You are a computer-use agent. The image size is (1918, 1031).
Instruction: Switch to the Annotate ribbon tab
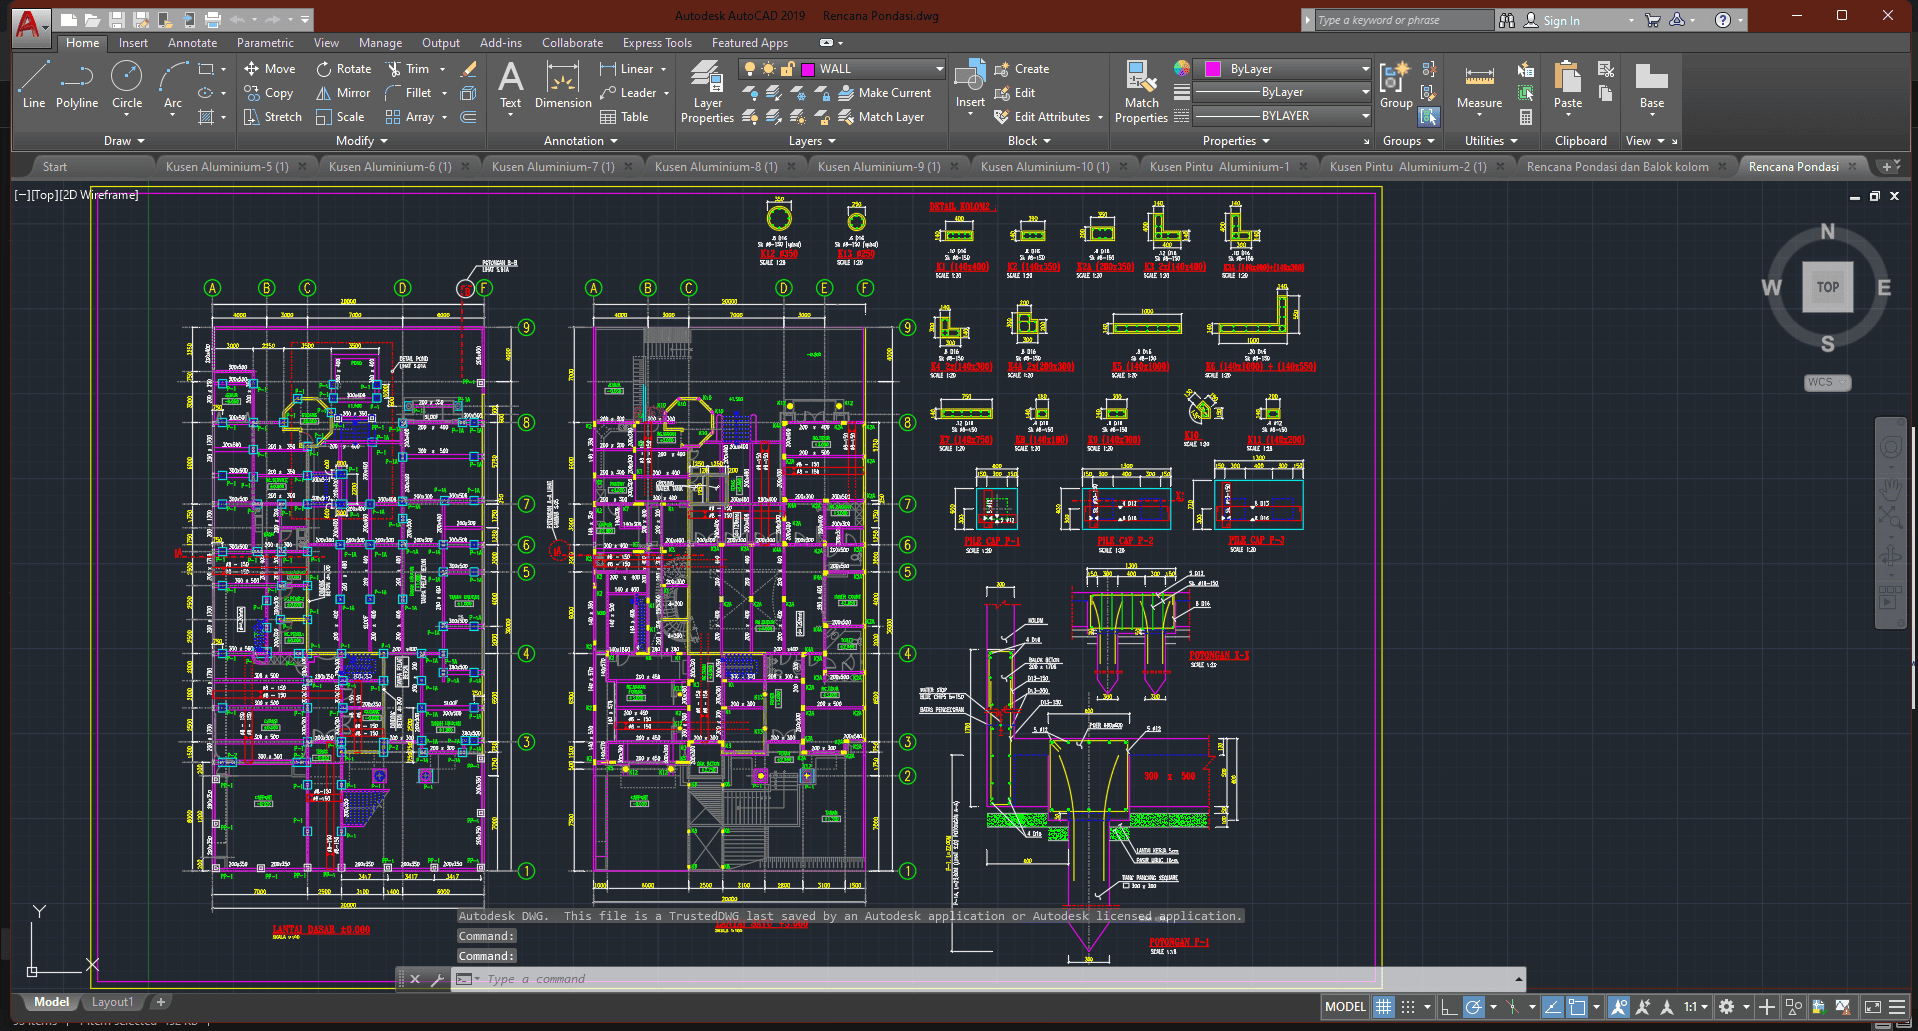(x=192, y=43)
